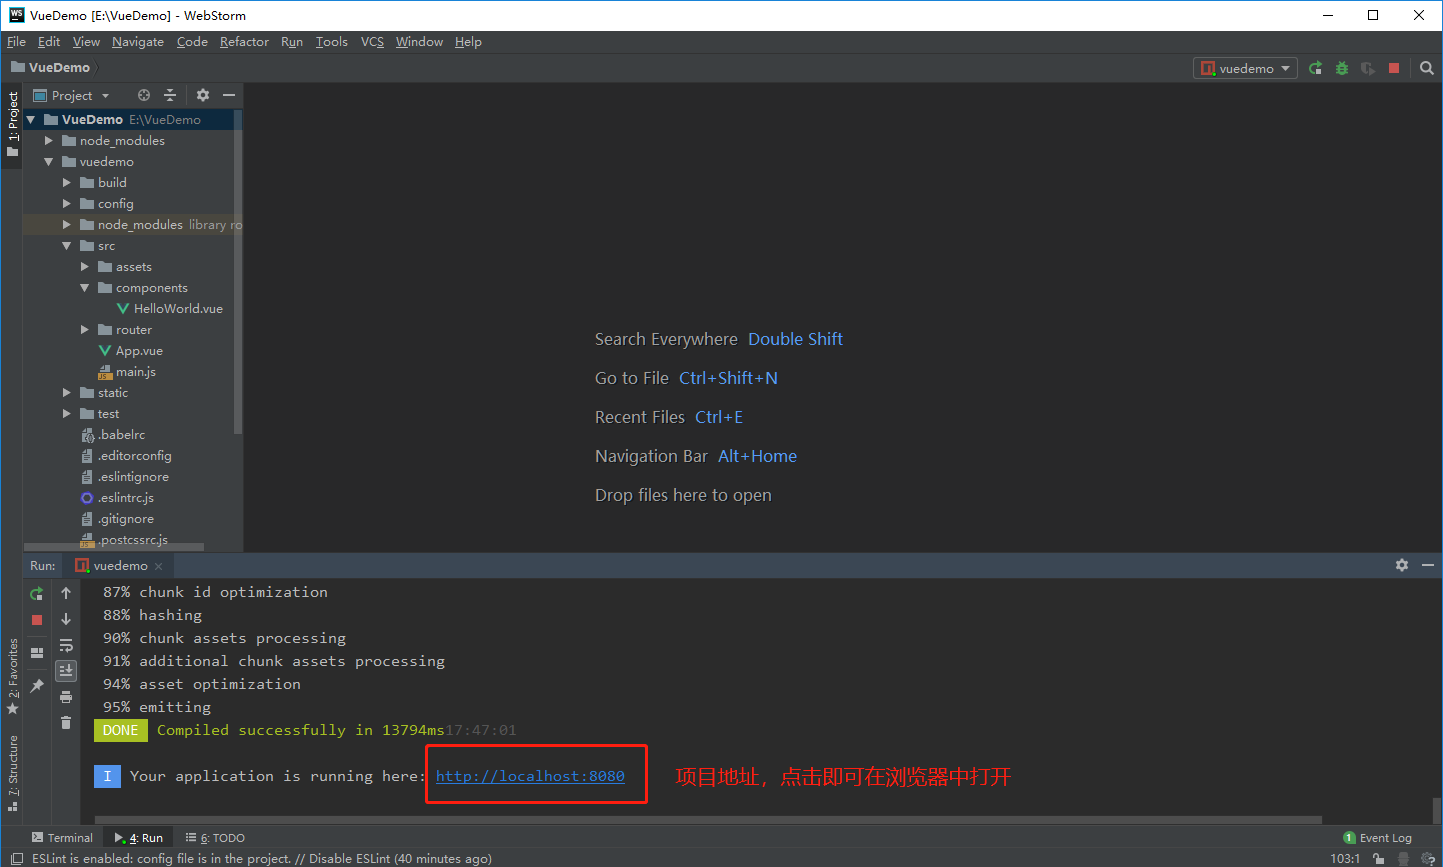The height and width of the screenshot is (867, 1443).
Task: Open the Refactor menu
Action: tap(244, 42)
